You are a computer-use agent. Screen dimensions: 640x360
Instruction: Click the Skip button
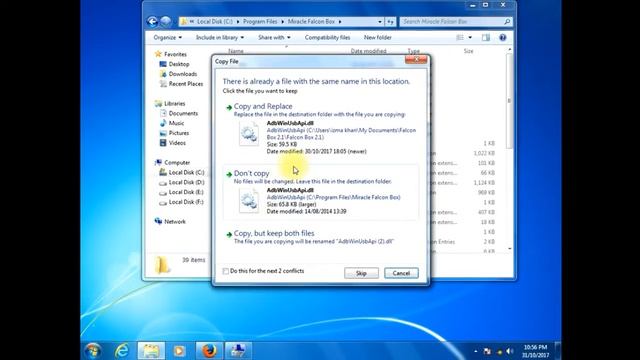361,273
